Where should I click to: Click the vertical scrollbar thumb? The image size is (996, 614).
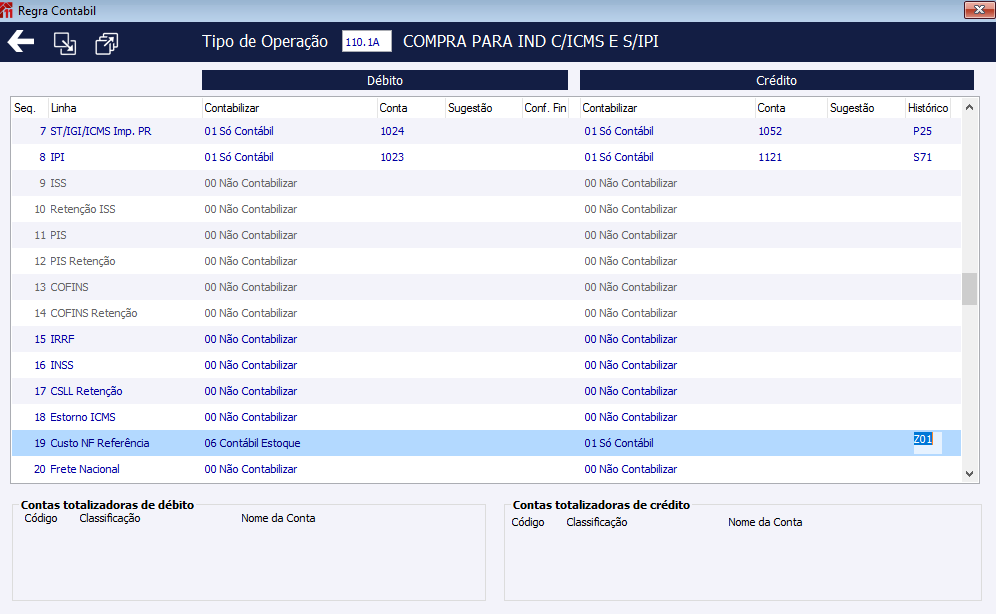coord(969,289)
